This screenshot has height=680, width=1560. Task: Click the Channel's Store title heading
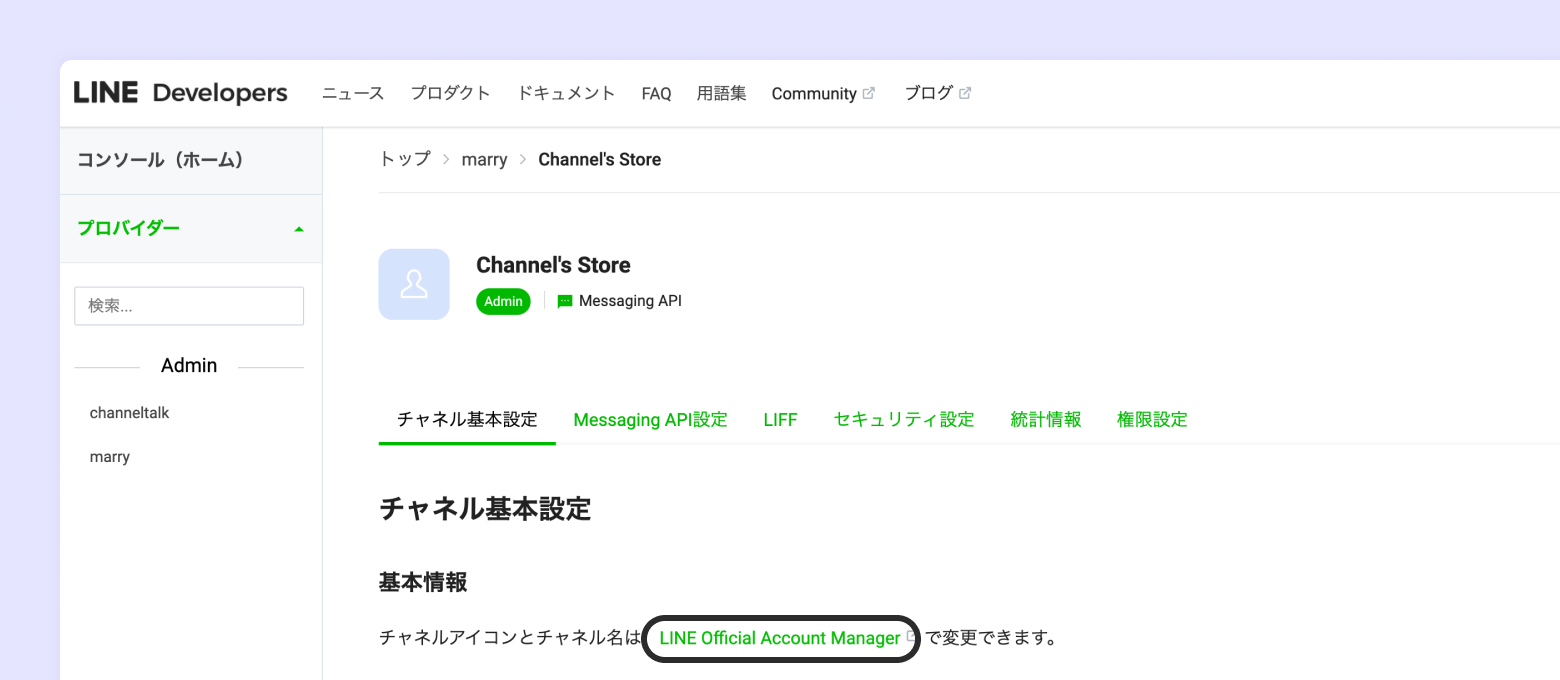point(553,265)
